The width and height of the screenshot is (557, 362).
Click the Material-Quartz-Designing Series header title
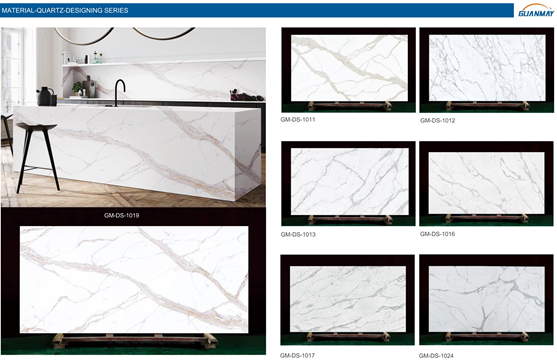(65, 11)
